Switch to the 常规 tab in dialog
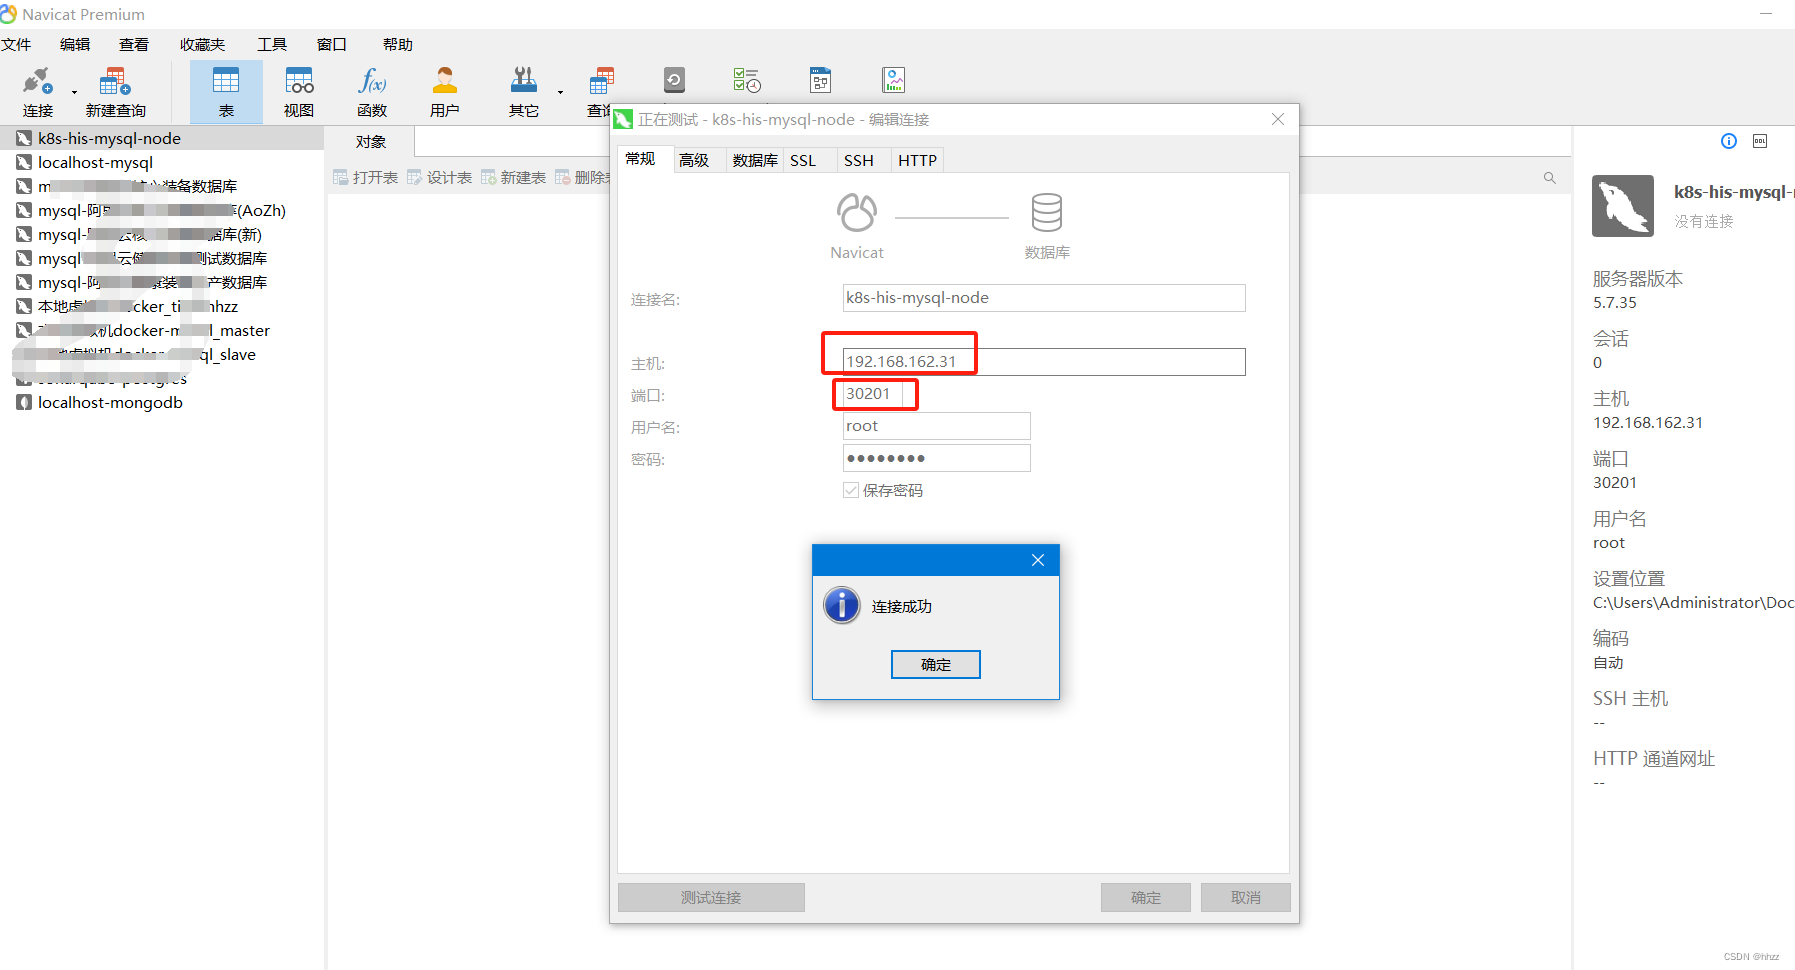 (x=640, y=159)
